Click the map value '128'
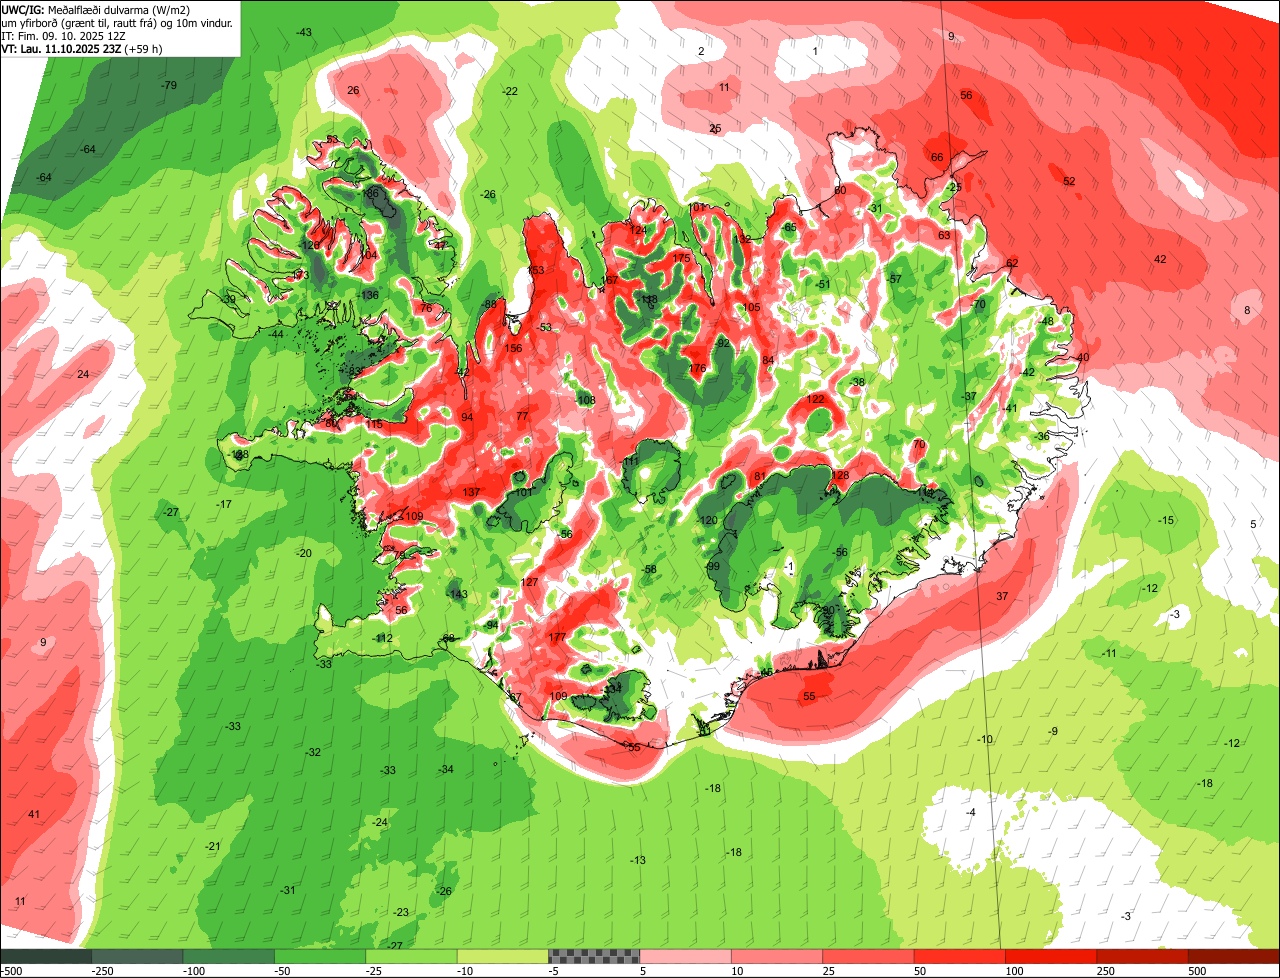This screenshot has width=1280, height=978. coord(840,475)
